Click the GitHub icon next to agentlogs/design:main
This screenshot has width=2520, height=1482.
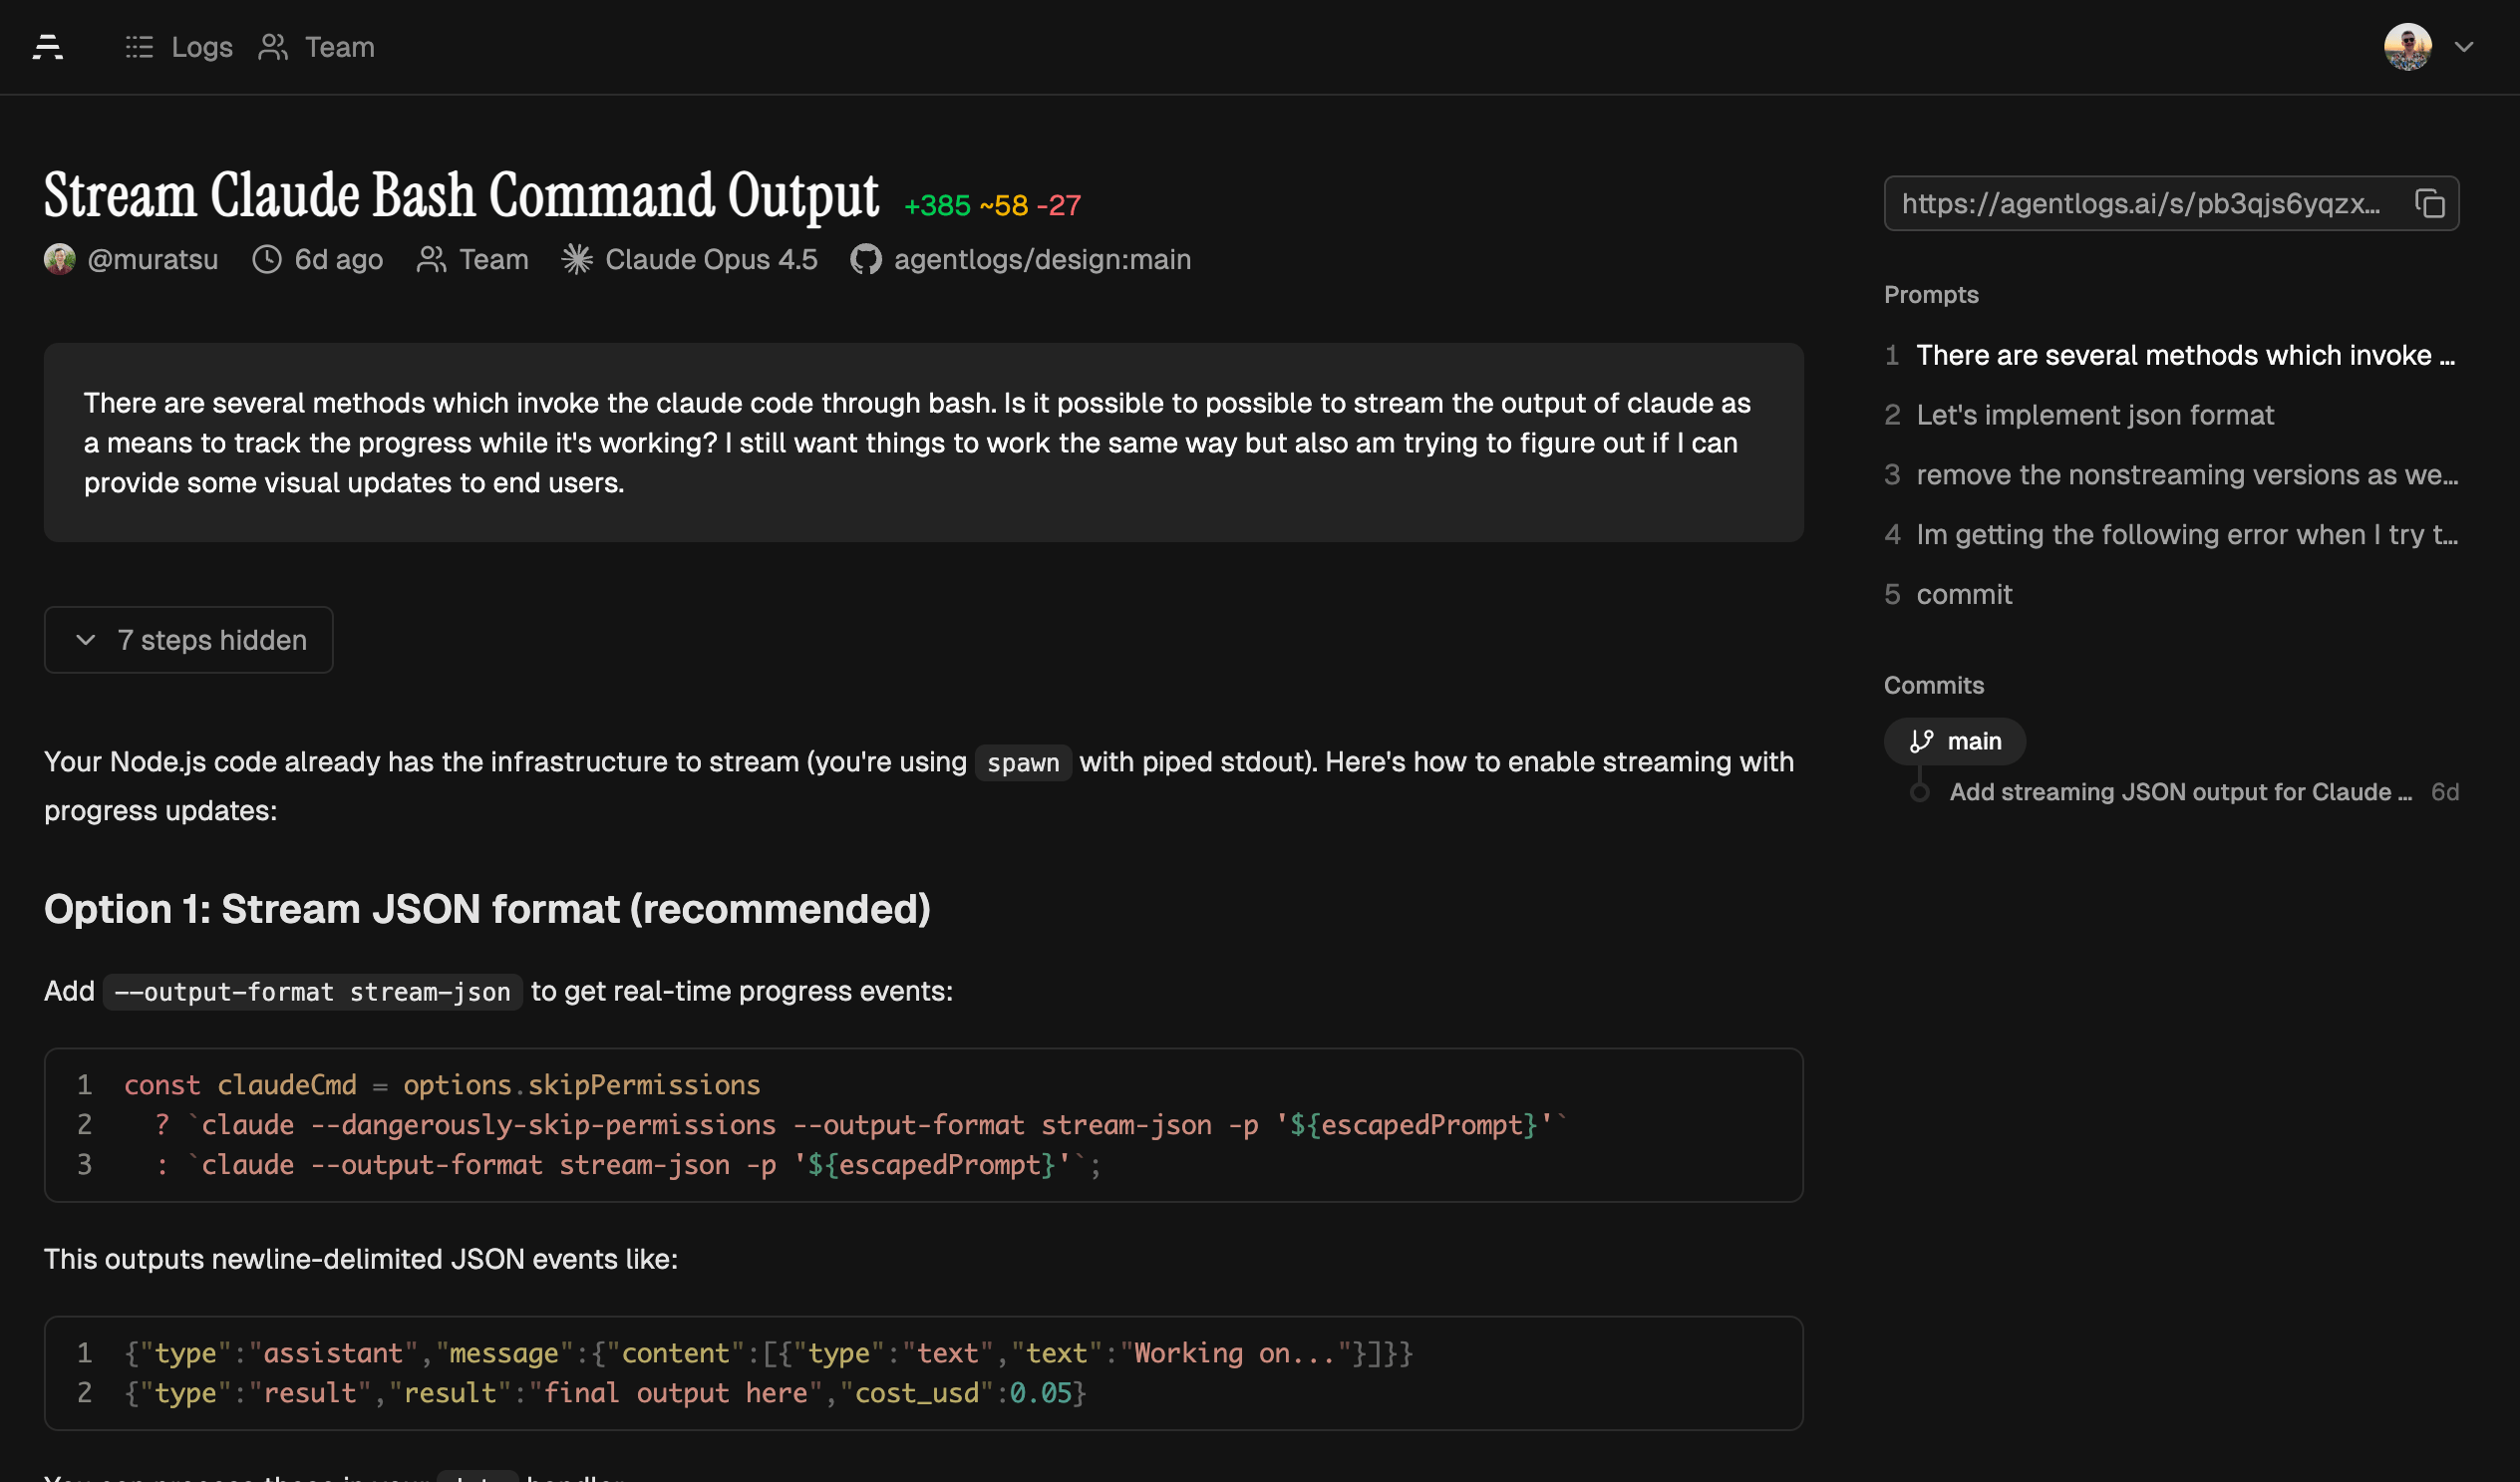coord(866,259)
